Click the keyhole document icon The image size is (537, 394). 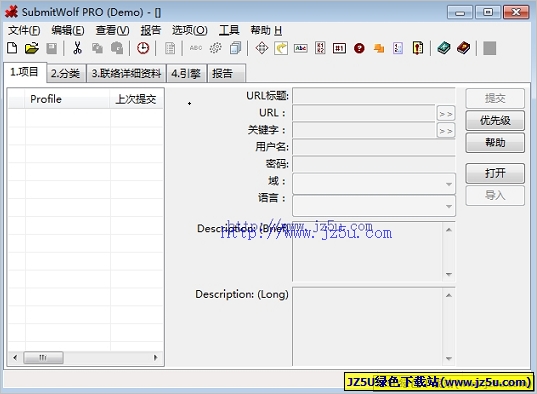418,48
